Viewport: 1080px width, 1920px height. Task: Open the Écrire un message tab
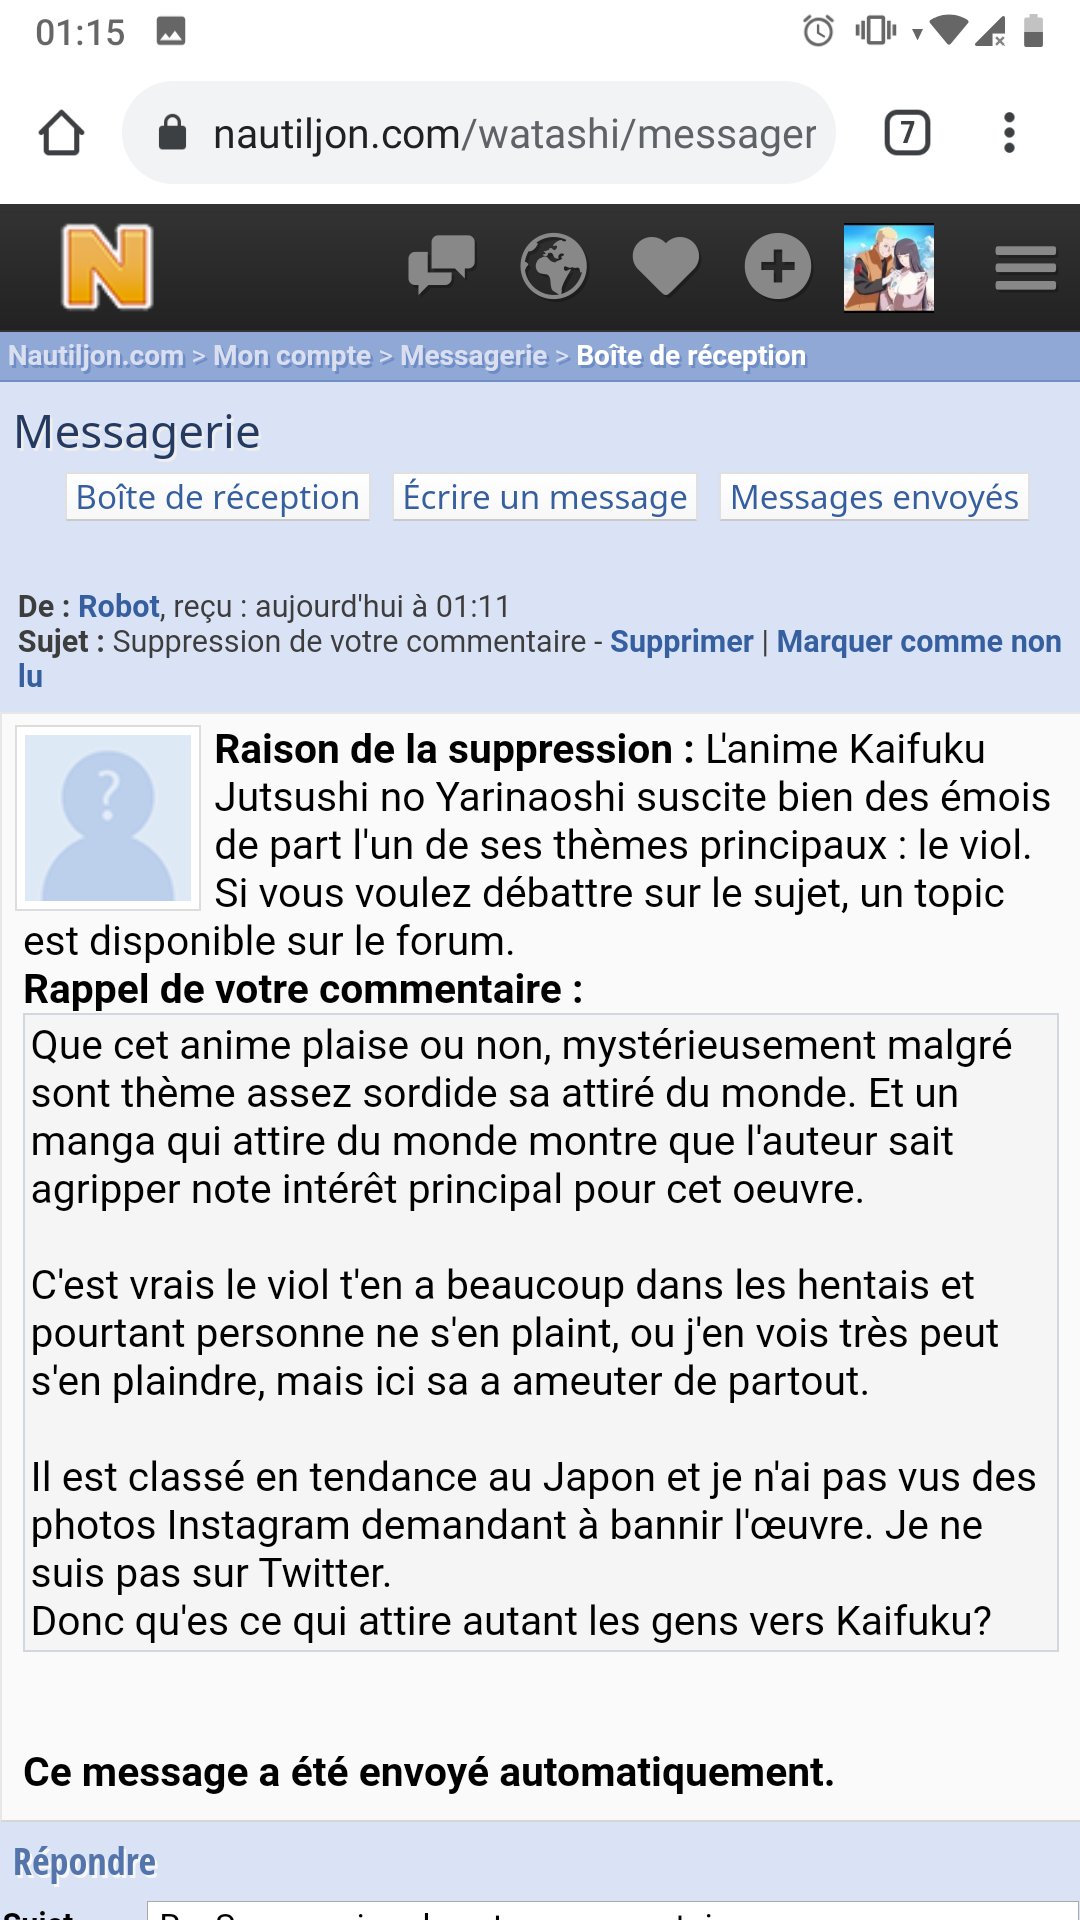545,497
